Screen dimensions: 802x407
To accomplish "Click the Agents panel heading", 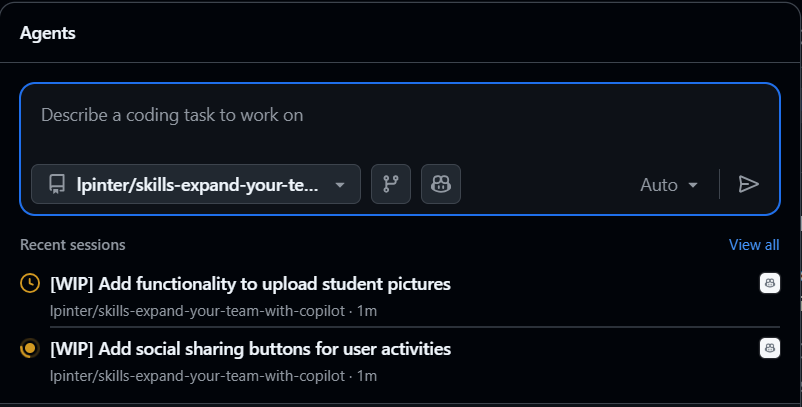I will pos(48,33).
